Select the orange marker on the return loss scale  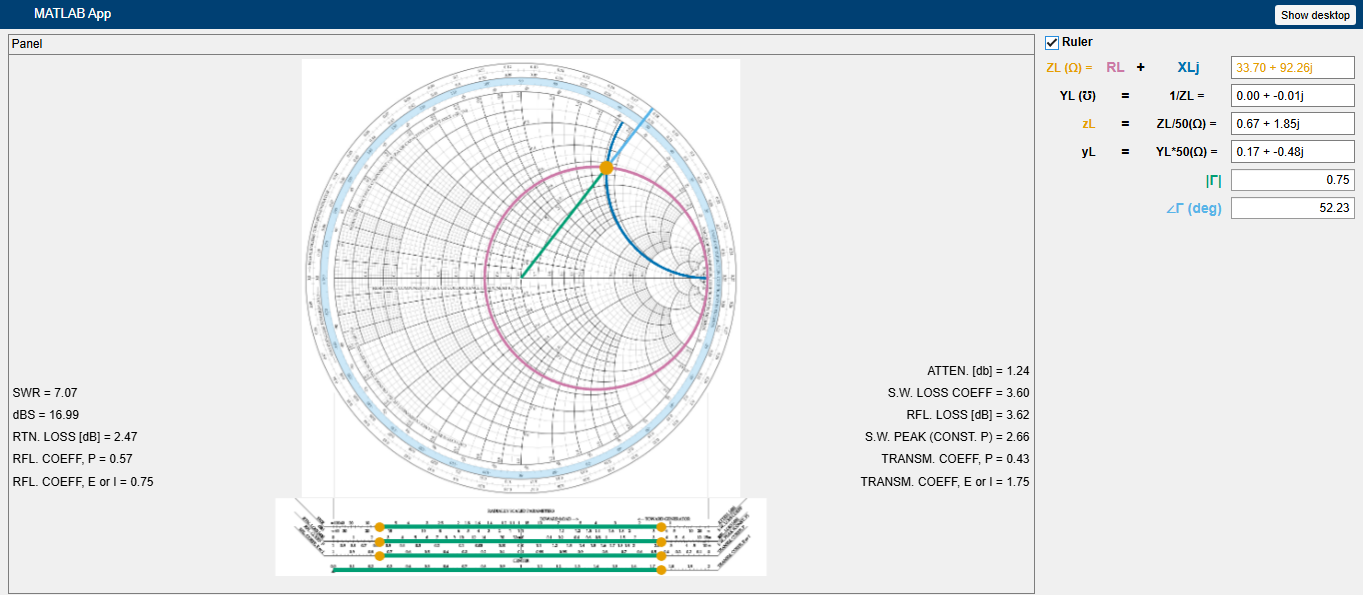[380, 541]
